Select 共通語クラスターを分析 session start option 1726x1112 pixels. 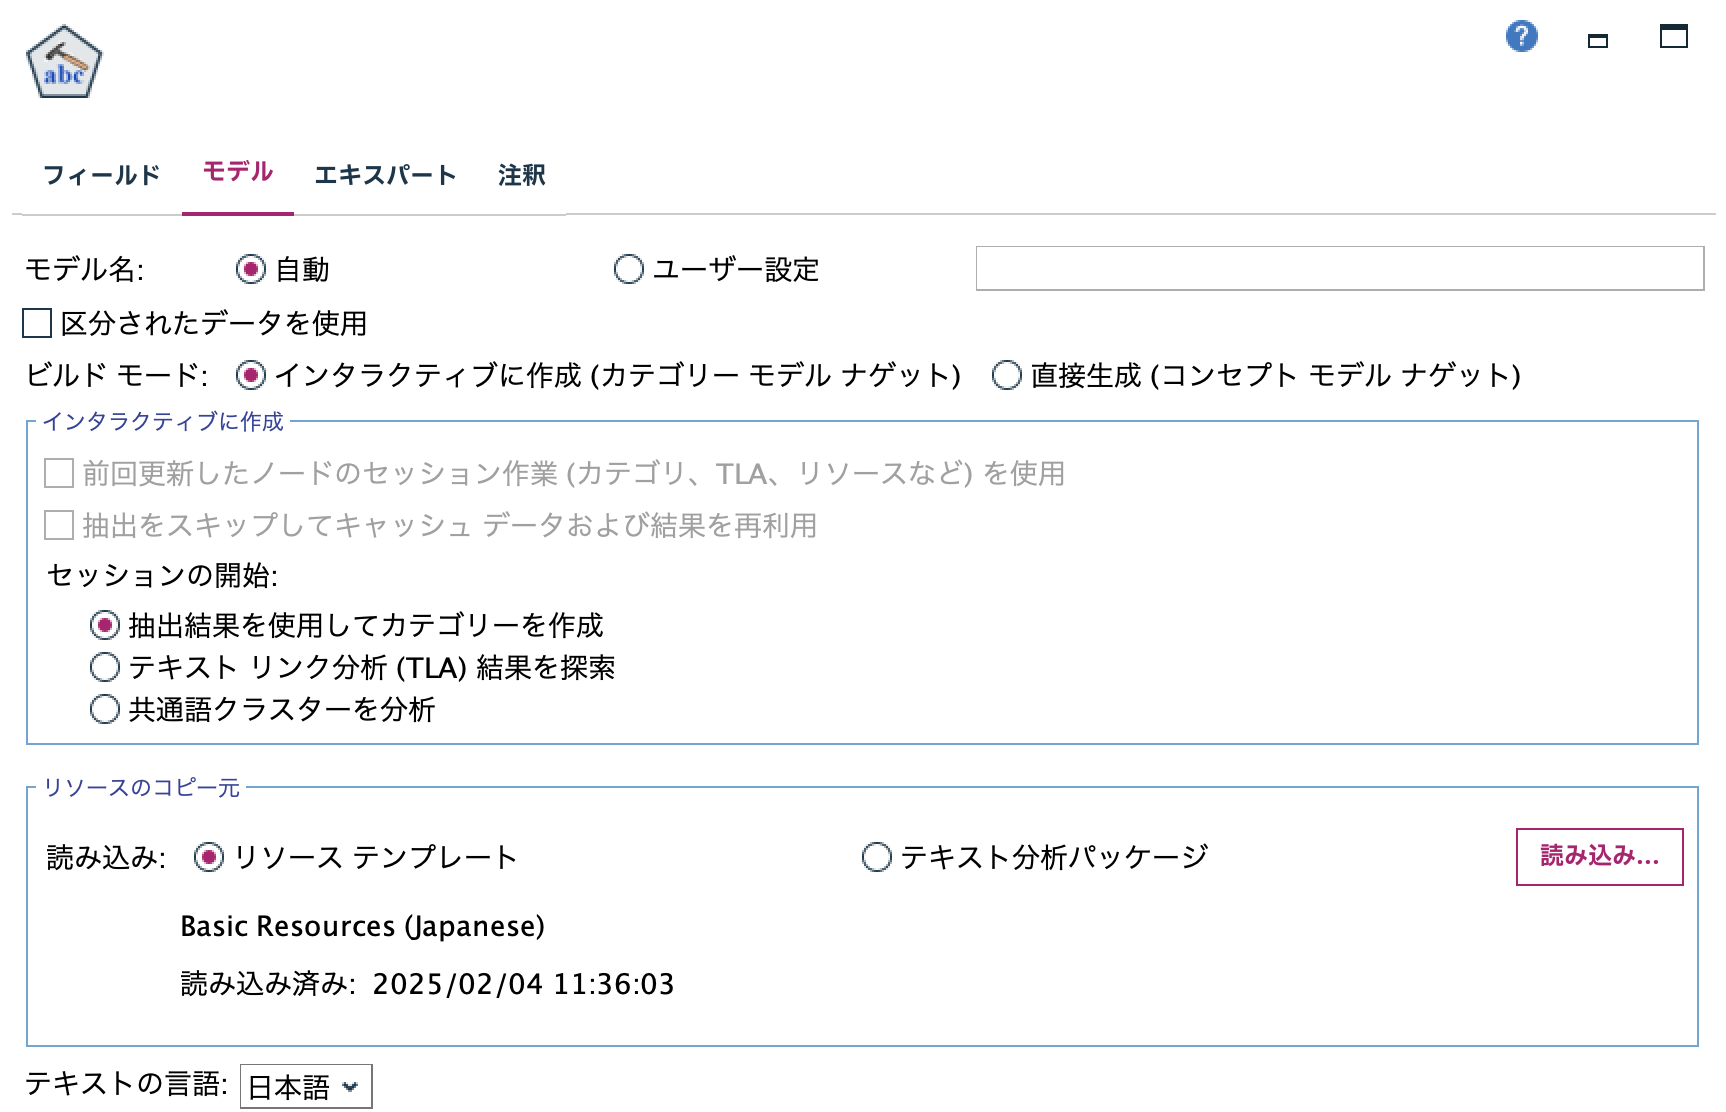pos(104,709)
